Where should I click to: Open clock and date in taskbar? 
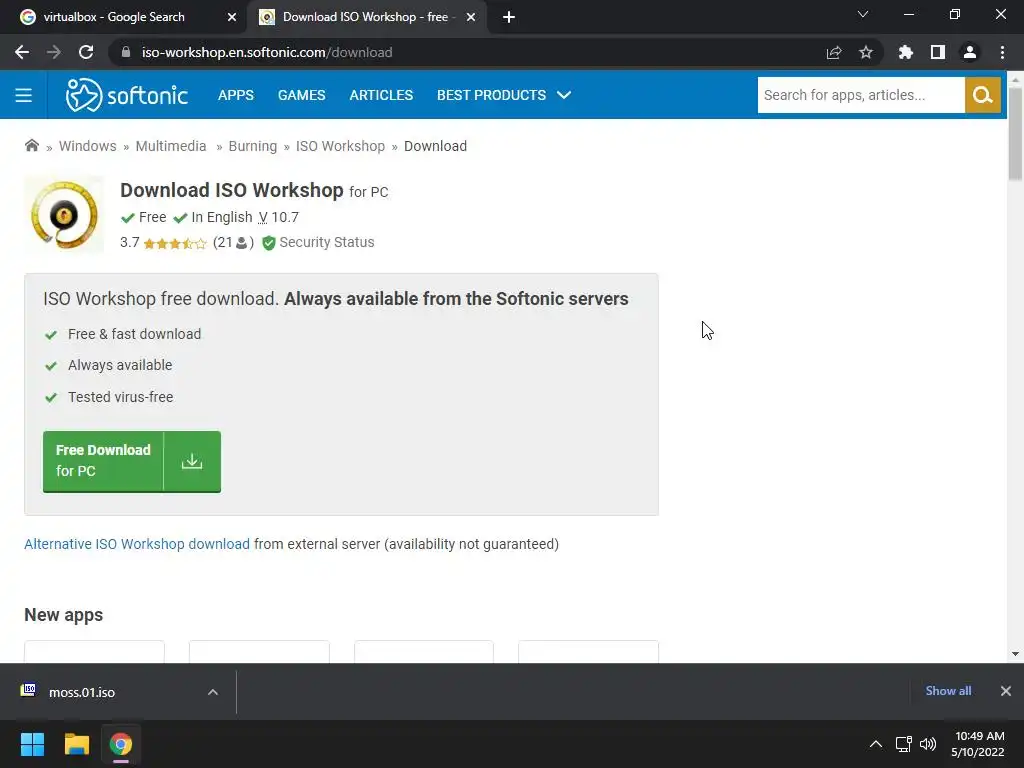[978, 744]
